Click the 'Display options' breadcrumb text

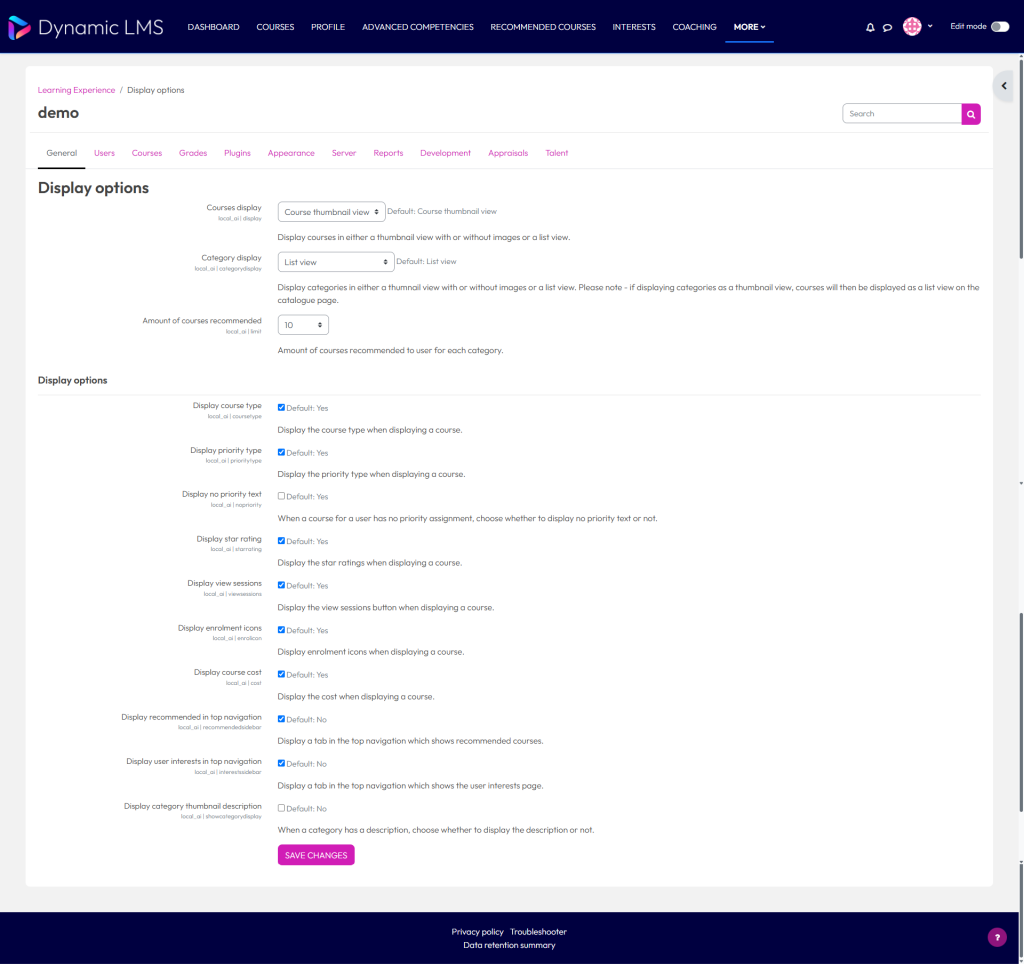pyautogui.click(x=155, y=90)
